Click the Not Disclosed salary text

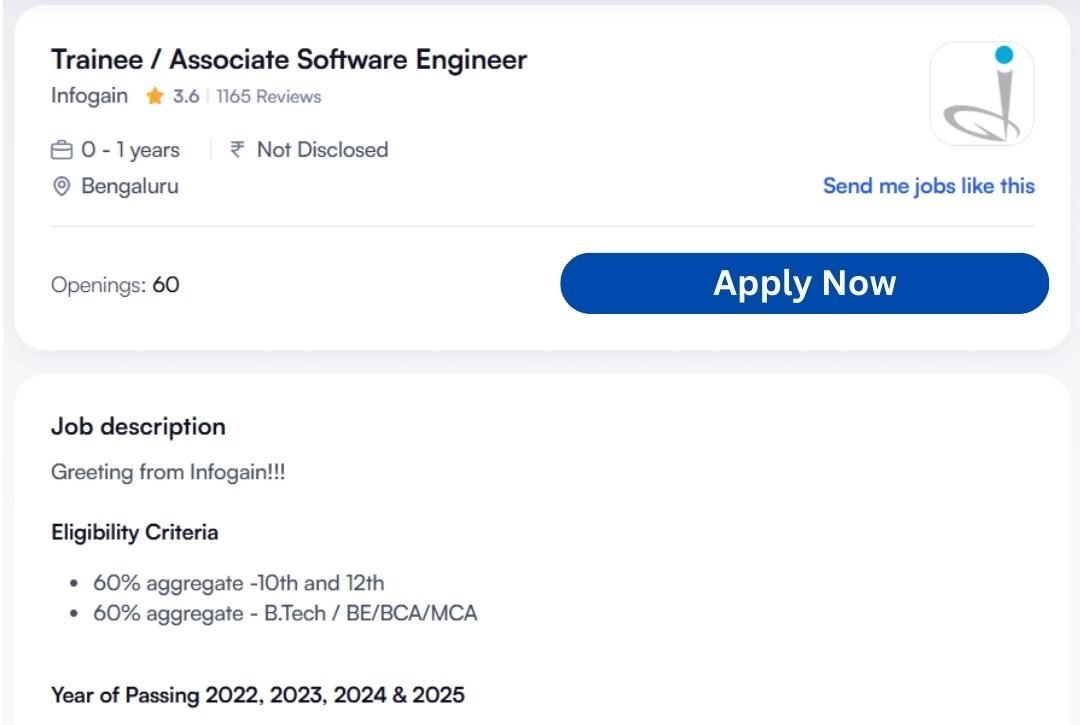tap(322, 150)
